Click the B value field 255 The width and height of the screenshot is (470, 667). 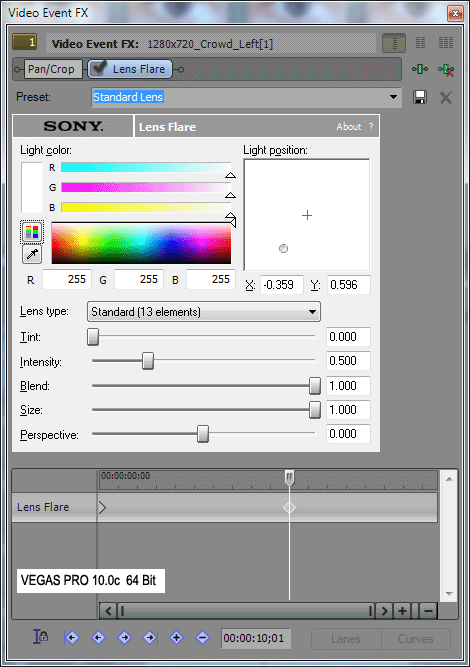click(x=211, y=279)
